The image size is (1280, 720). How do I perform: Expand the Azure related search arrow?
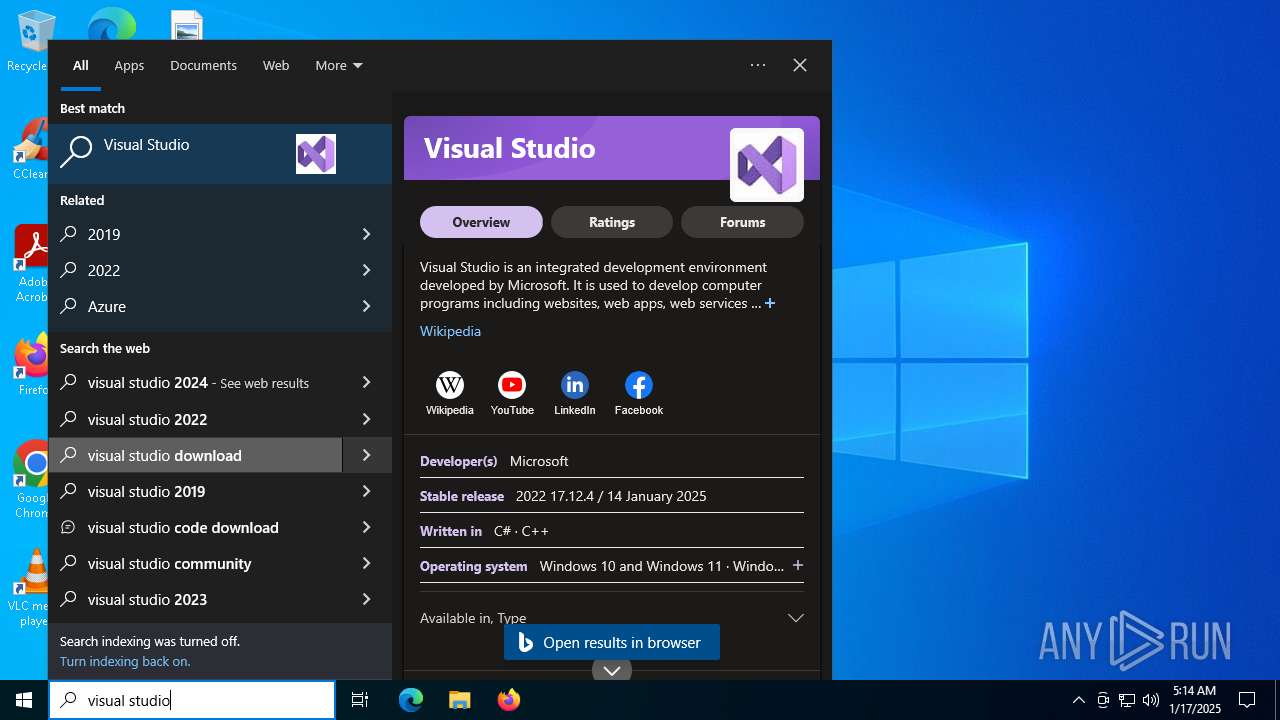[366, 306]
